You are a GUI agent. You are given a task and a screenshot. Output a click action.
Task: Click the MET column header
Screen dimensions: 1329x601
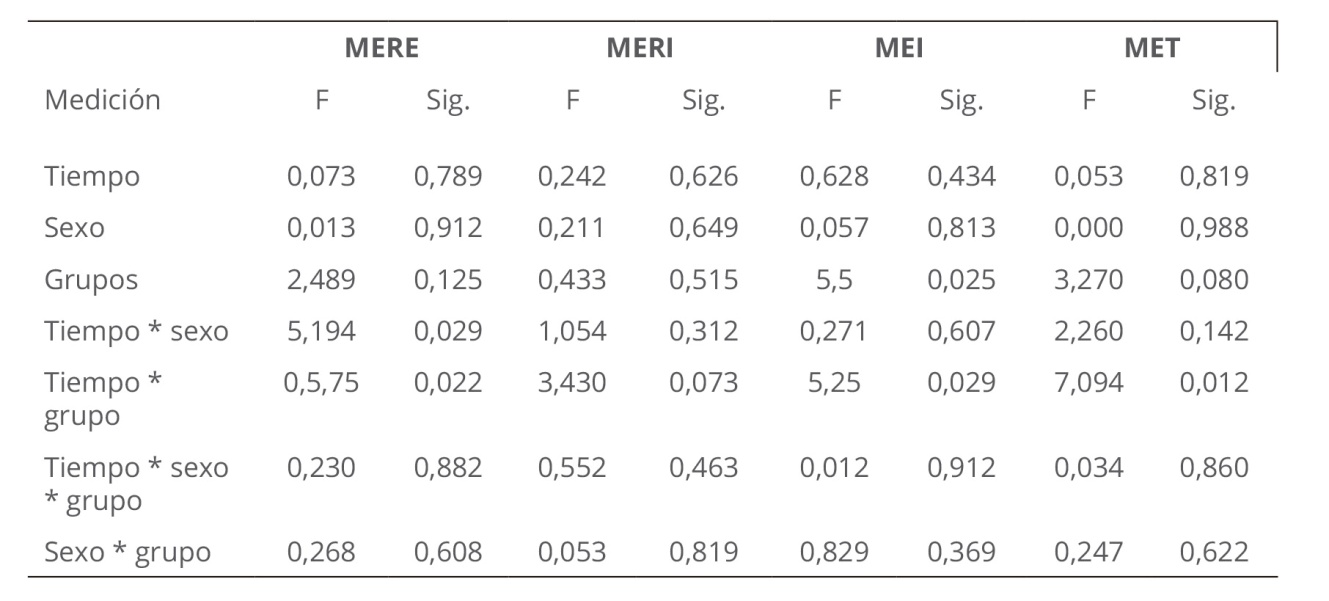(x=1151, y=48)
